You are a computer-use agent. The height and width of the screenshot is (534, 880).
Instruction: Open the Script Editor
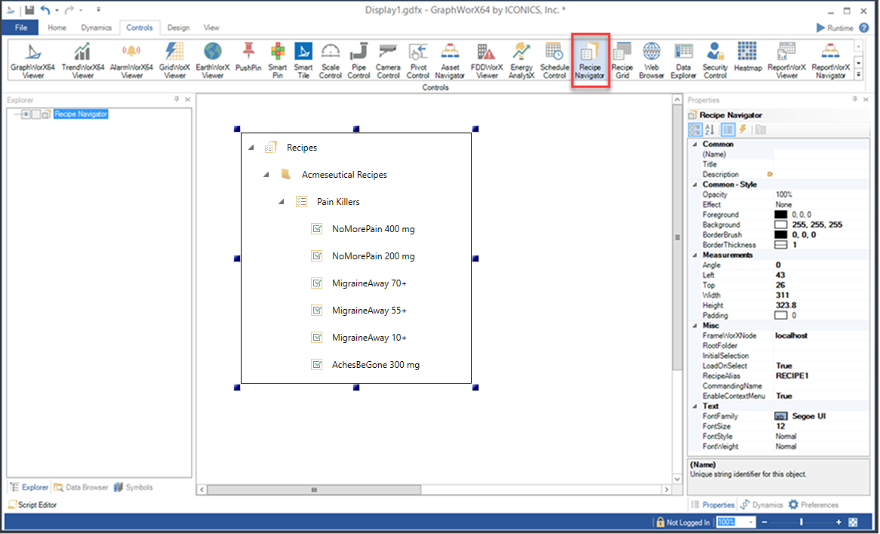(33, 505)
